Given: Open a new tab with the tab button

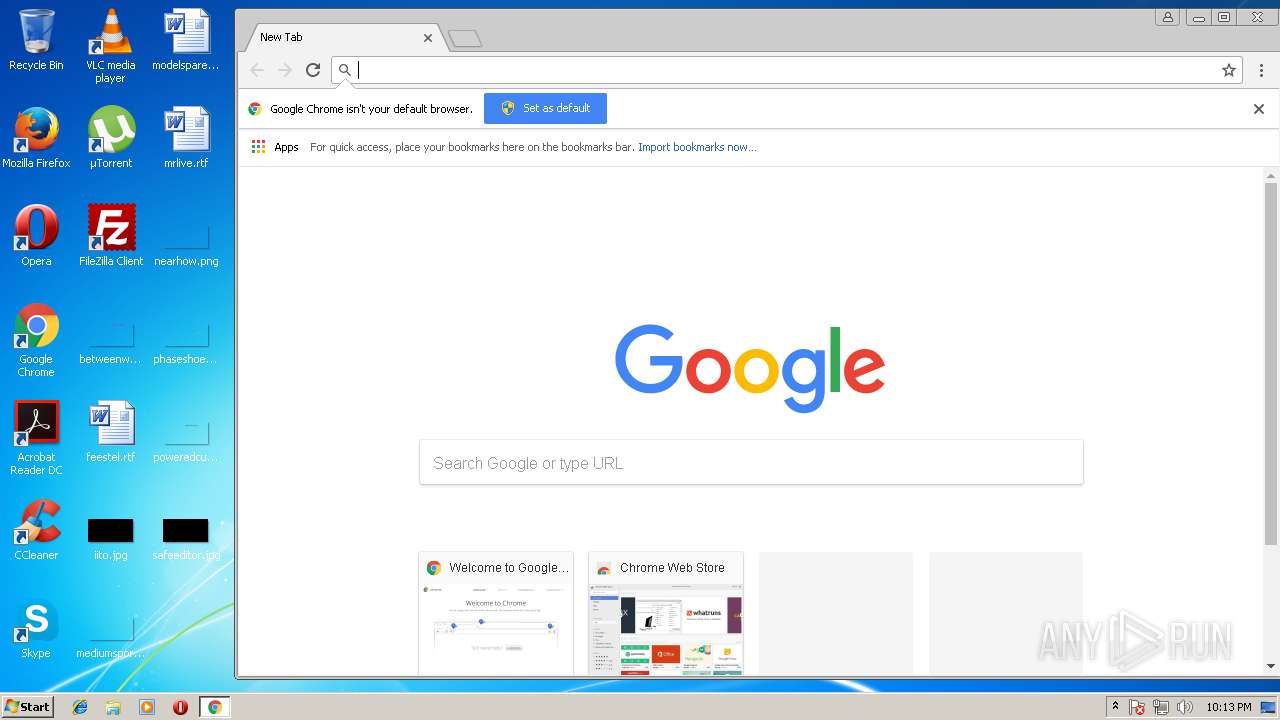Looking at the screenshot, I should click(x=465, y=39).
